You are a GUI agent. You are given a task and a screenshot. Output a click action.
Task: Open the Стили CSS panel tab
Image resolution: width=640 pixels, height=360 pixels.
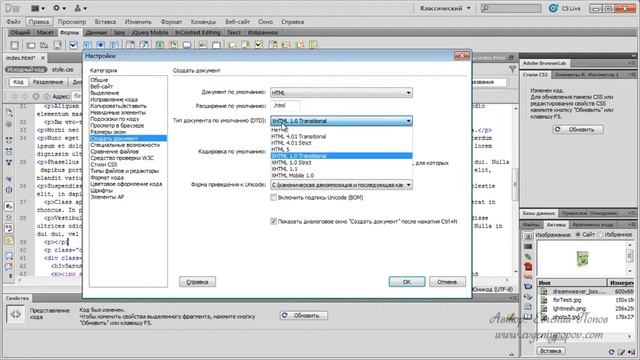(535, 75)
